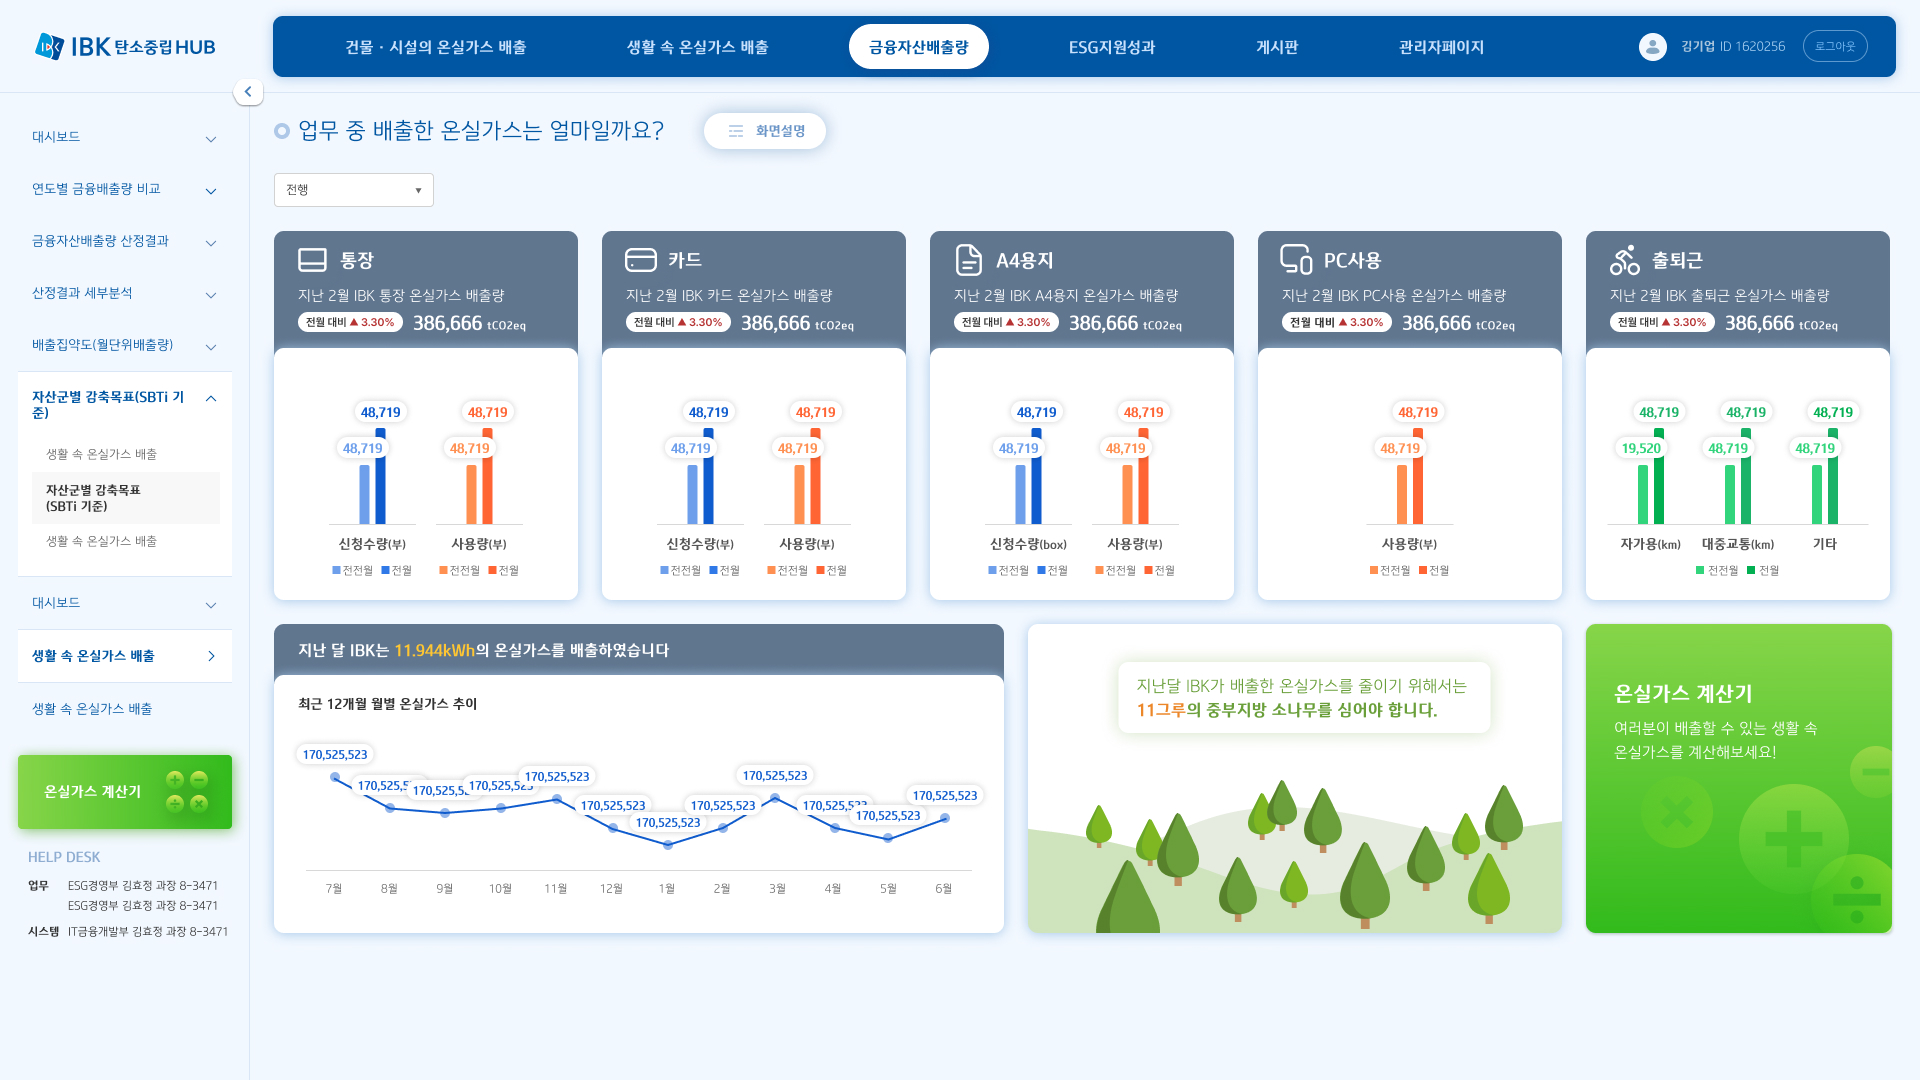
Task: Open the sidebar 온실가스 계산기 banner
Action: 125,792
